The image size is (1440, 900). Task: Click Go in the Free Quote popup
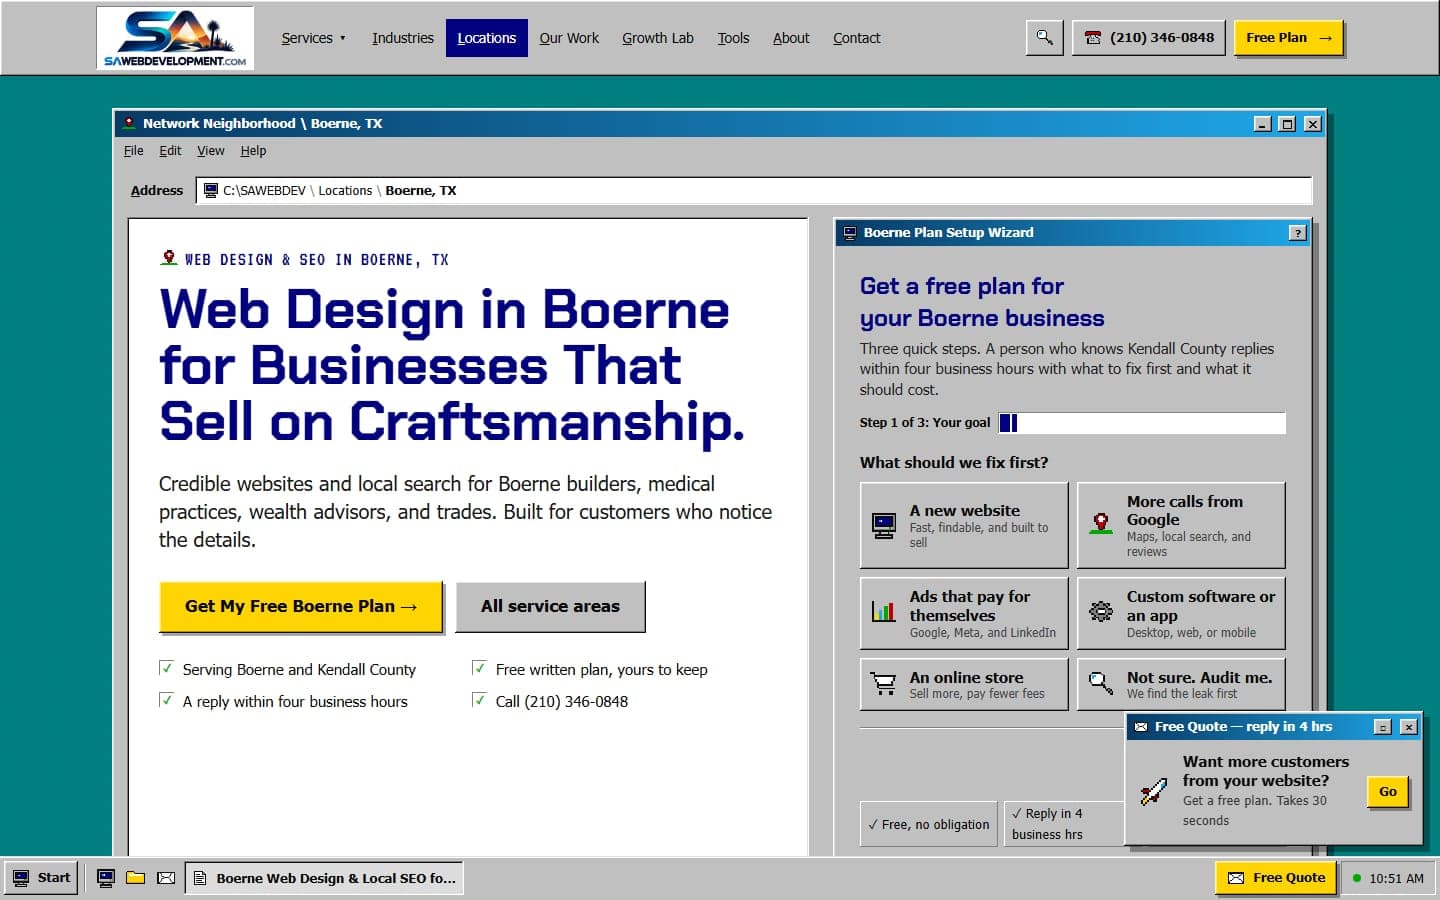coord(1388,792)
